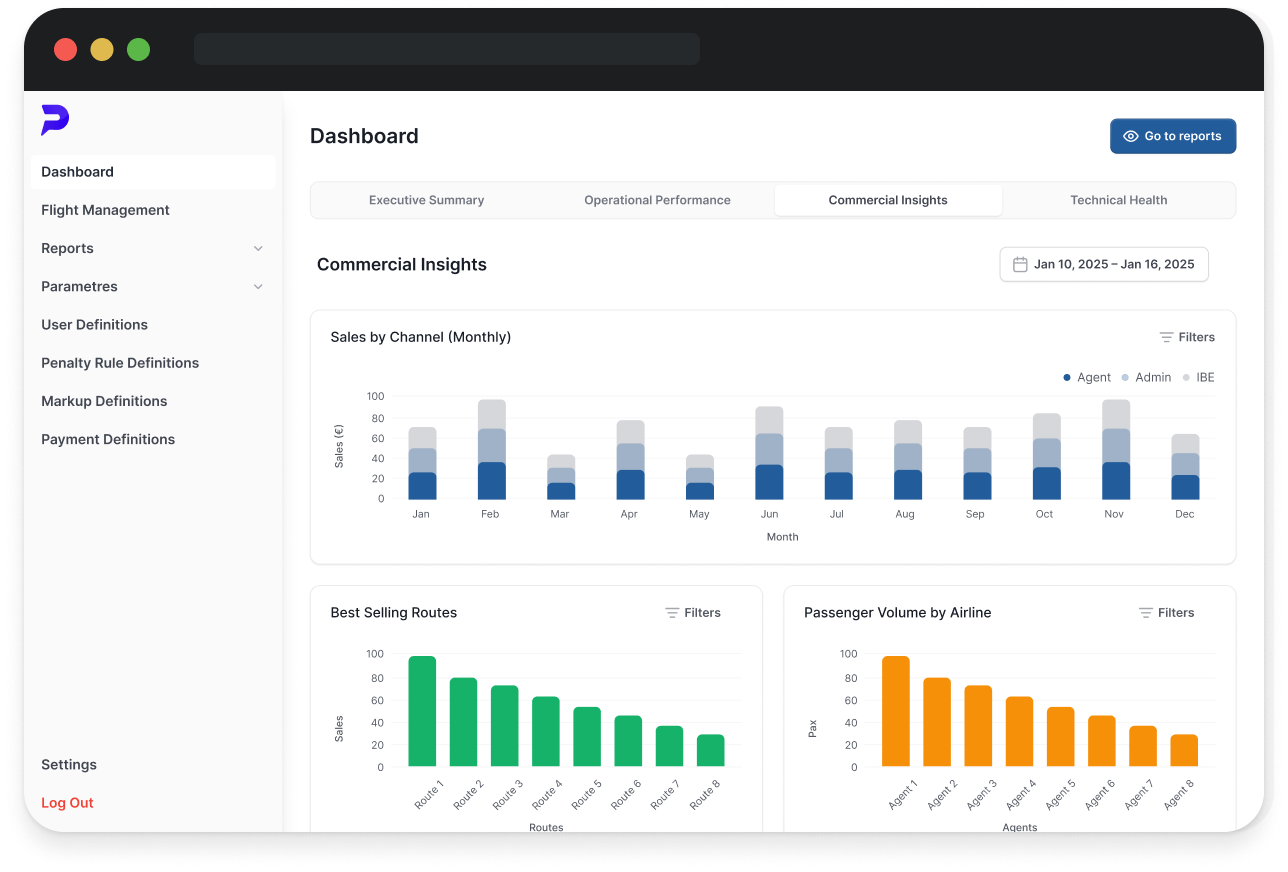Image resolution: width=1288 pixels, height=872 pixels.
Task: Expand the Reports sidebar chevron
Action: [258, 249]
